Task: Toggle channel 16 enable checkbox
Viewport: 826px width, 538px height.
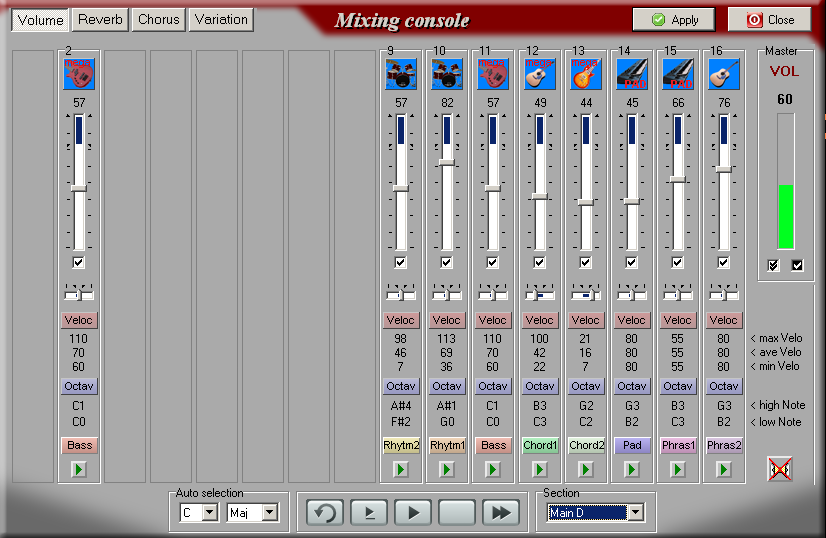Action: 723,262
